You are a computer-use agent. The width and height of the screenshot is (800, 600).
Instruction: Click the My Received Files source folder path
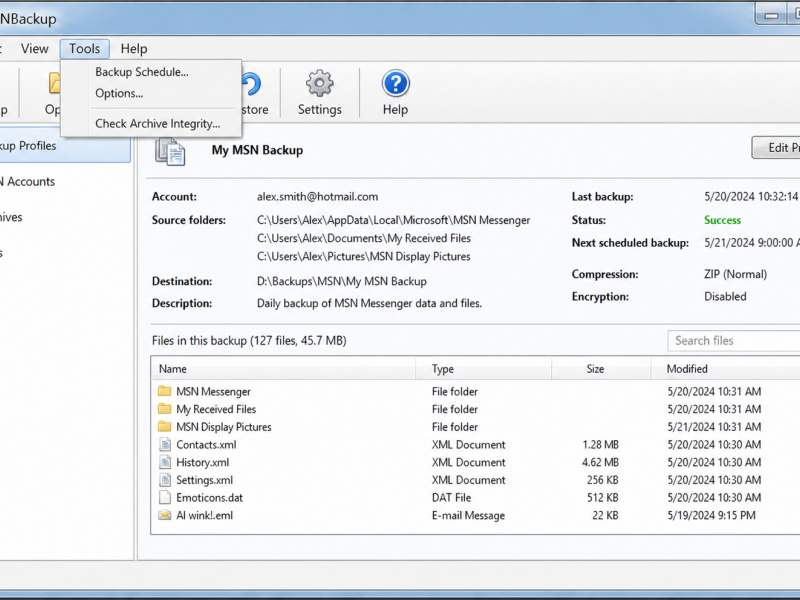(364, 238)
